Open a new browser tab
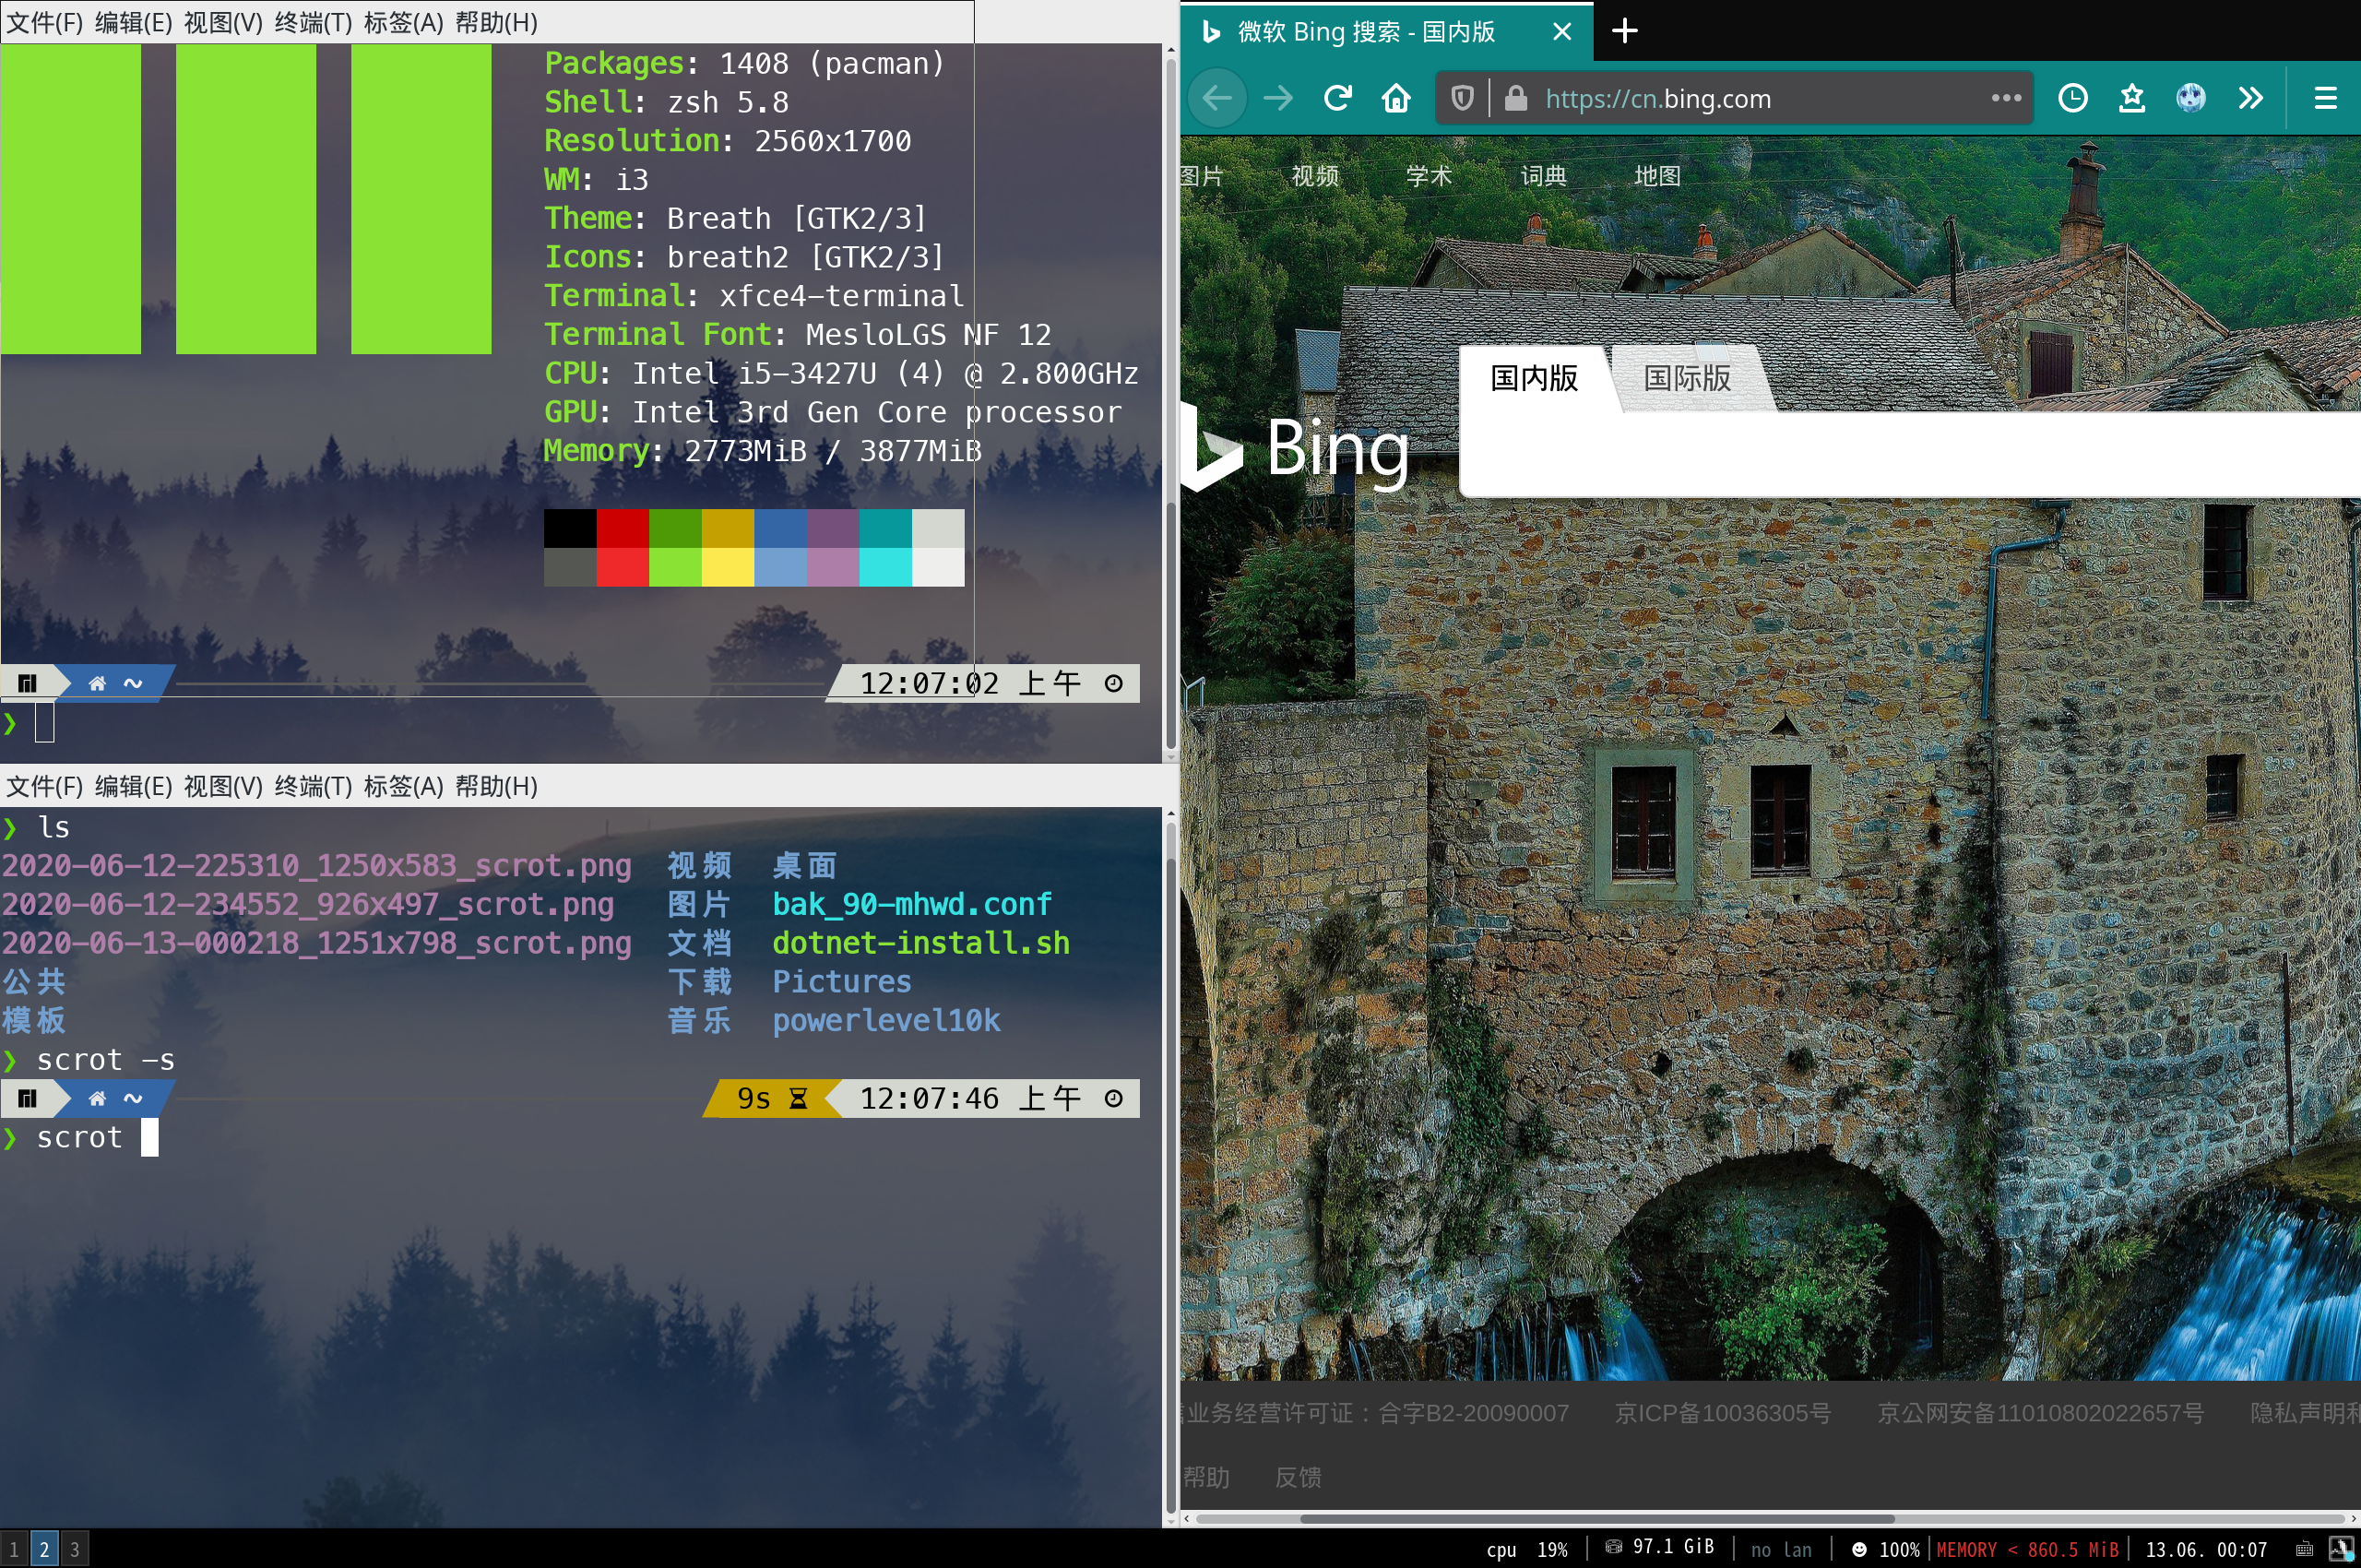2361x1568 pixels. click(x=1624, y=31)
